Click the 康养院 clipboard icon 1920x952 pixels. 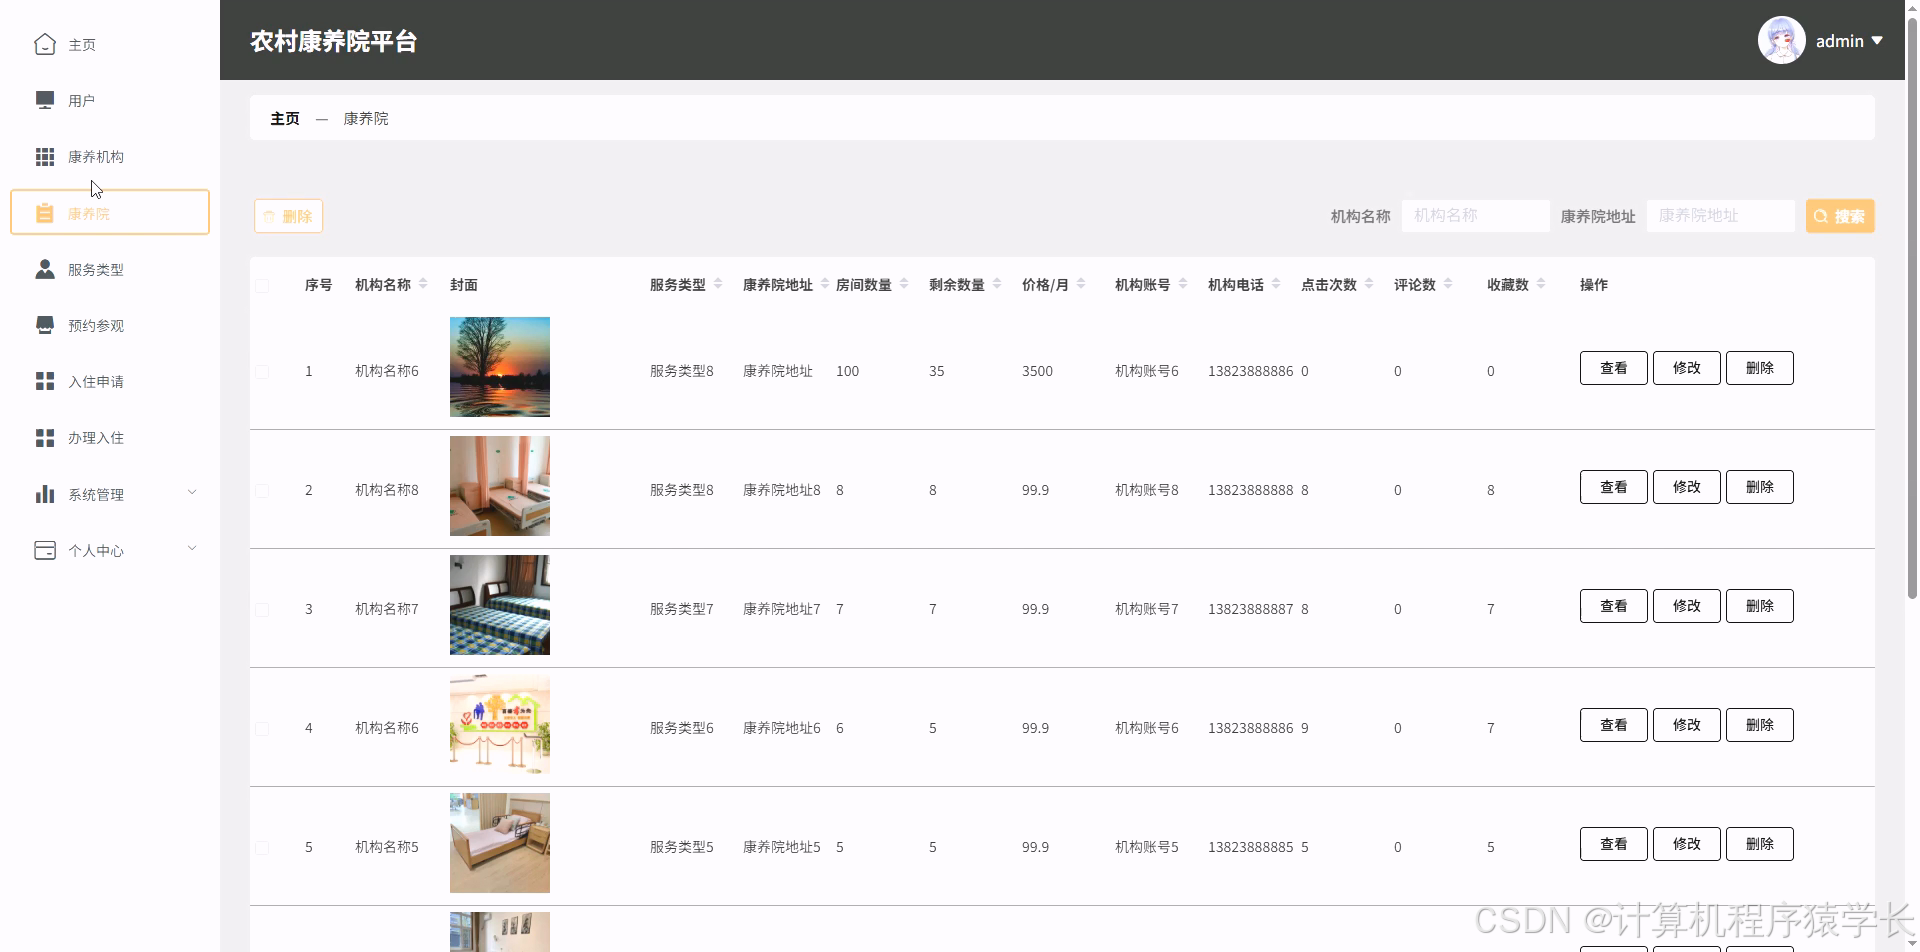coord(45,213)
